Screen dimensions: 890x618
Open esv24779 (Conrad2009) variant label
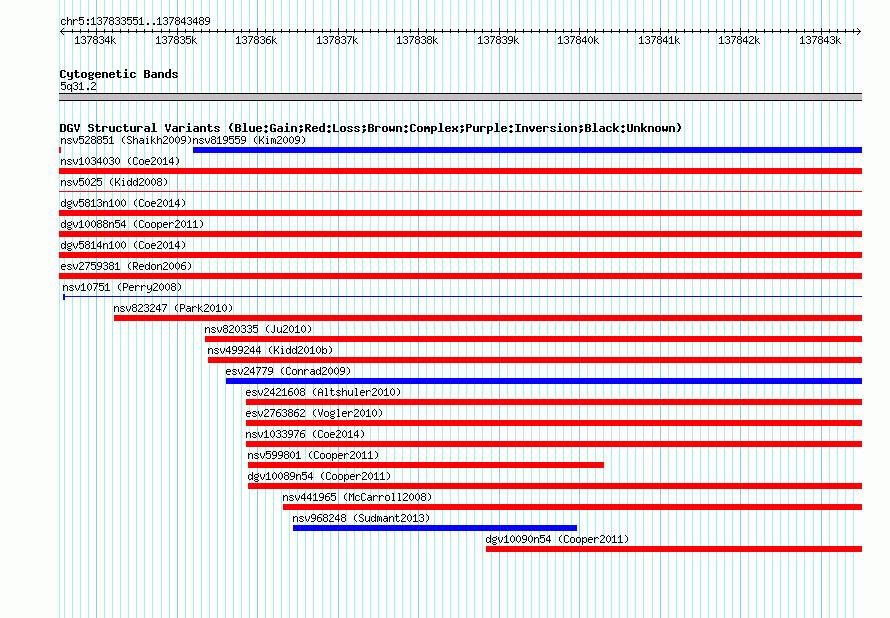pyautogui.click(x=288, y=371)
